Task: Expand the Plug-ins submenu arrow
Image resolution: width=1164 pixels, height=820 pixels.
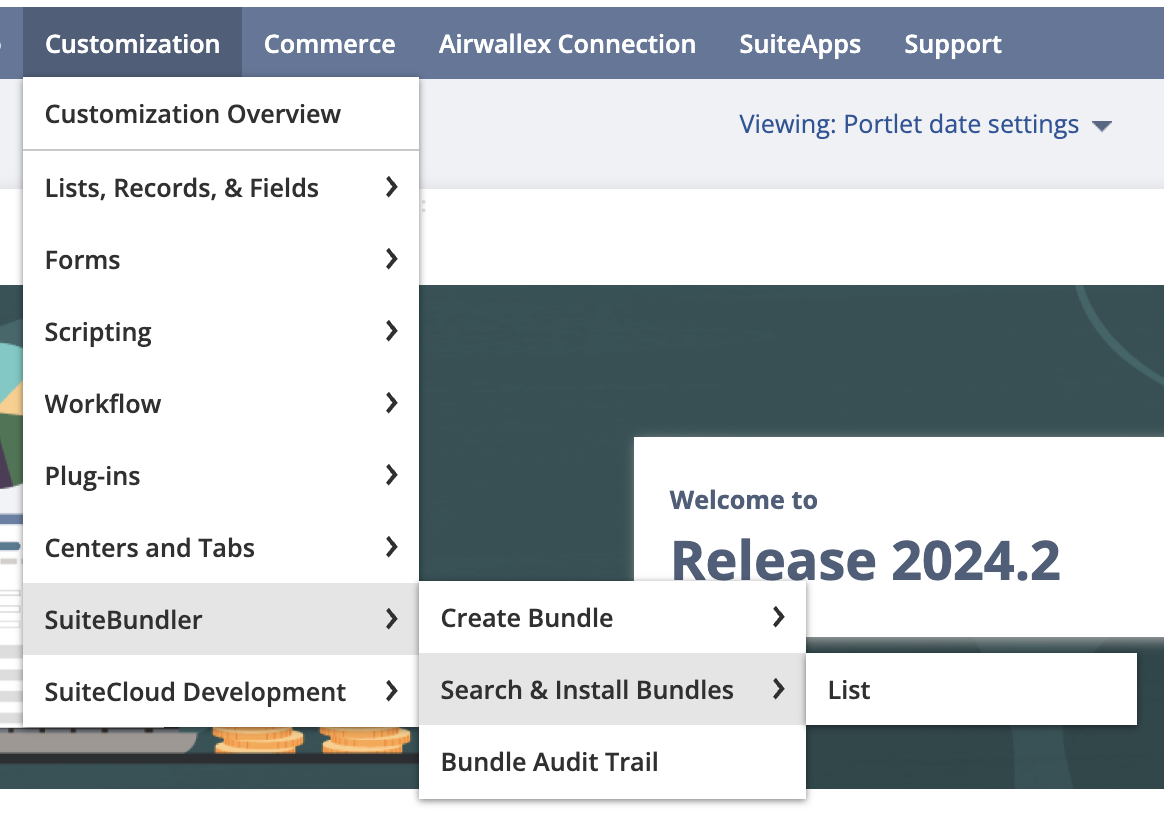Action: (x=391, y=475)
